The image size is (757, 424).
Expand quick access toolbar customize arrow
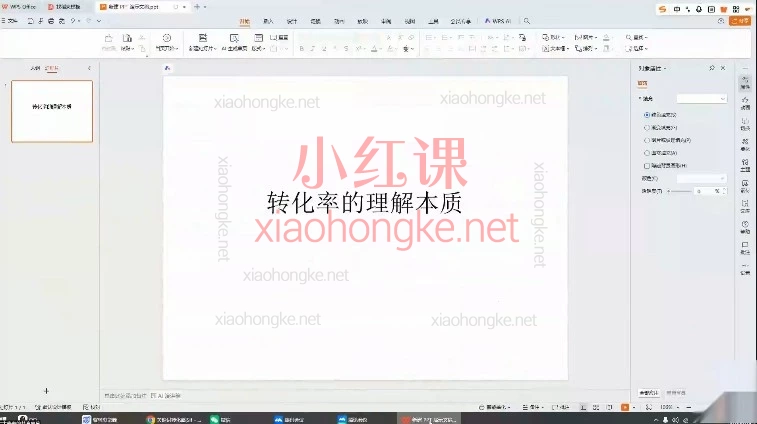99,21
